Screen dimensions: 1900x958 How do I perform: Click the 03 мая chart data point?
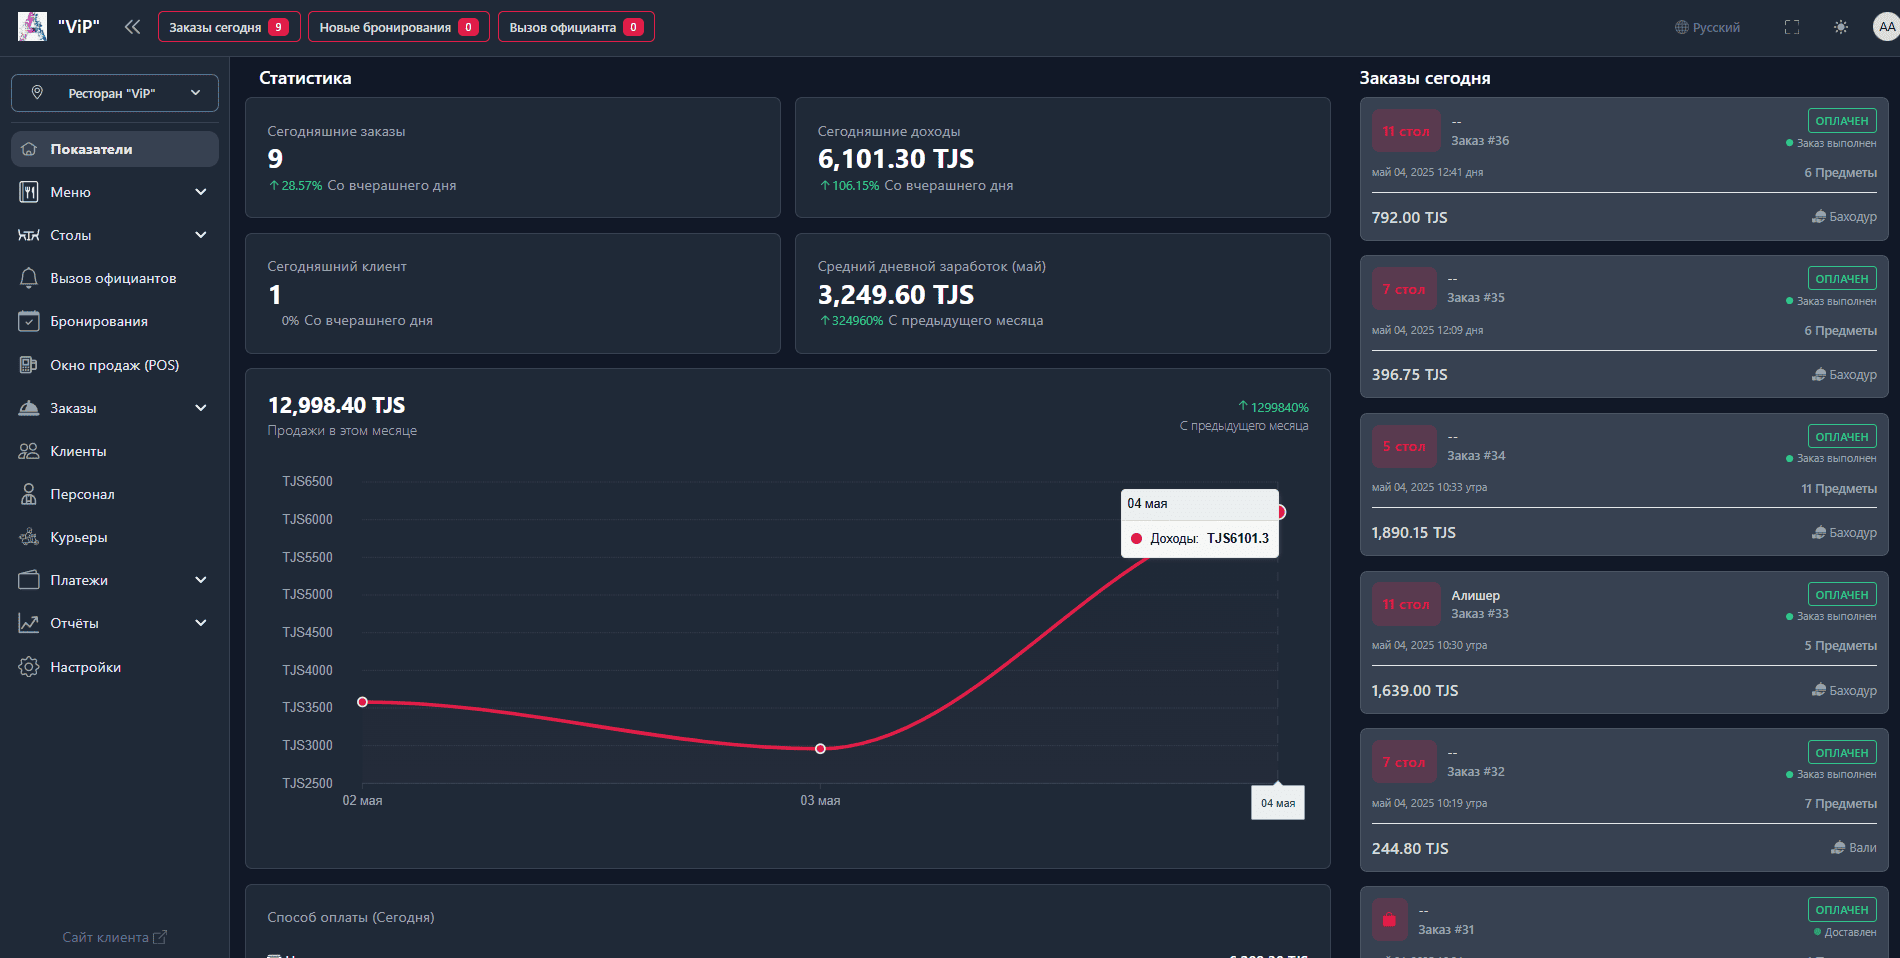(x=820, y=749)
